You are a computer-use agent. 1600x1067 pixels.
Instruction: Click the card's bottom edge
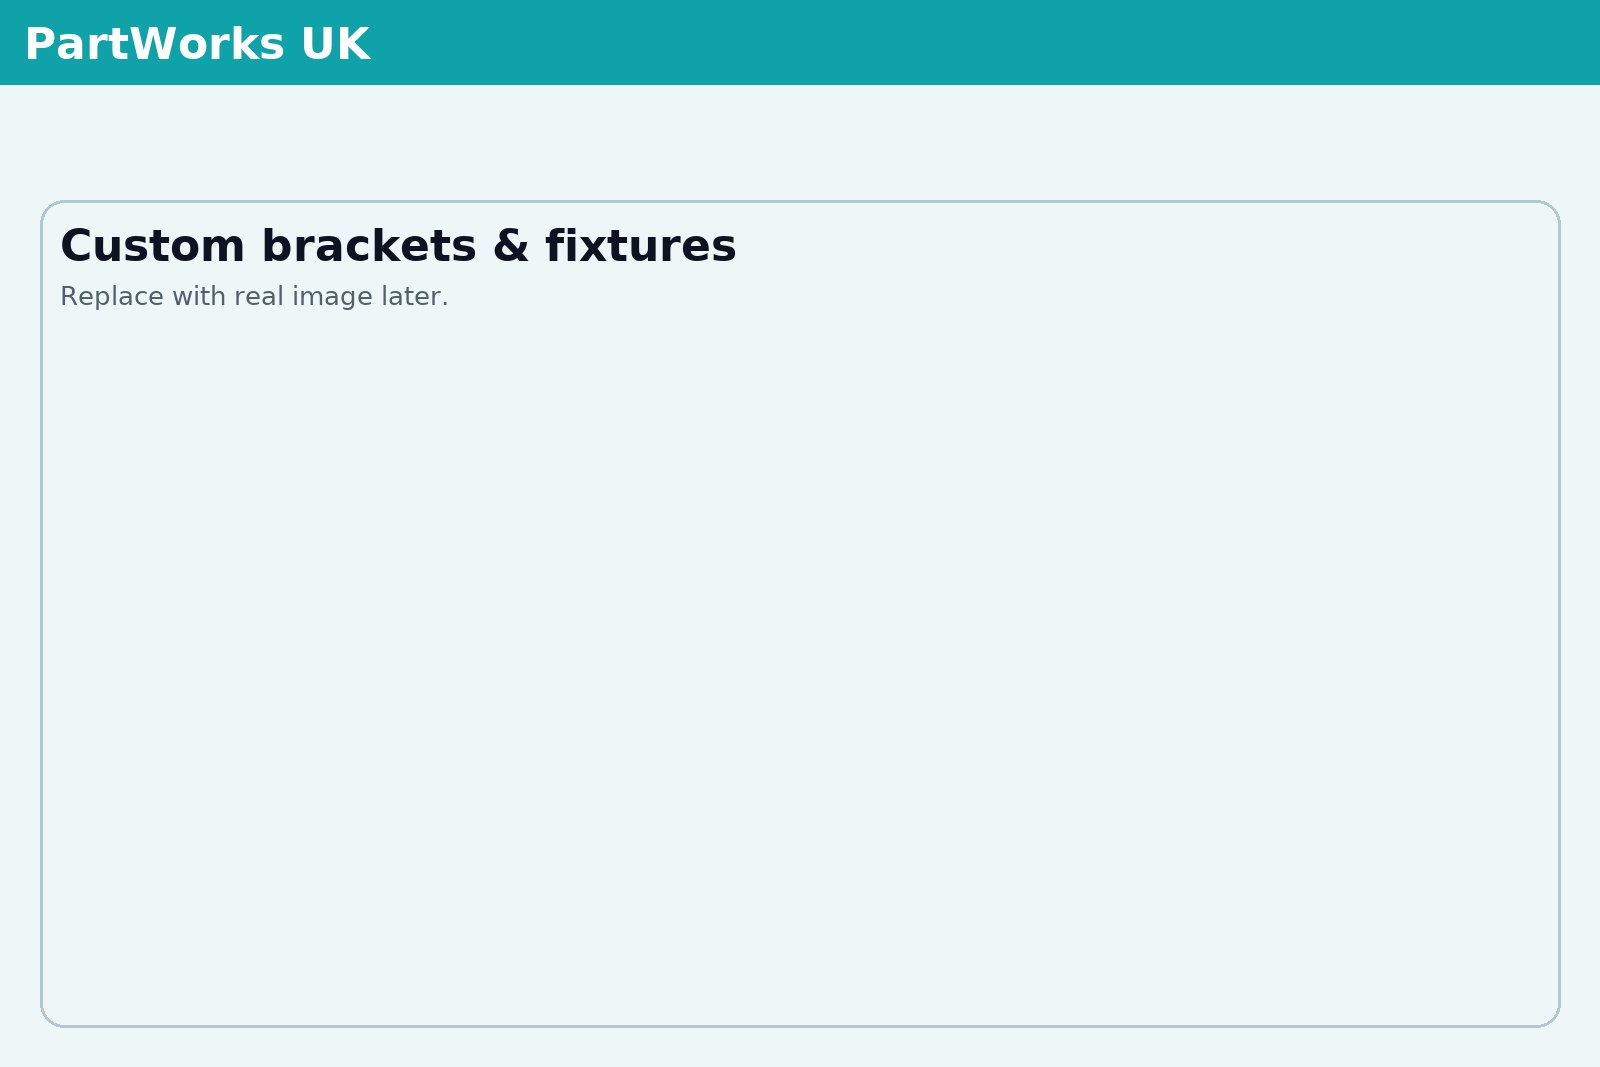click(800, 1025)
